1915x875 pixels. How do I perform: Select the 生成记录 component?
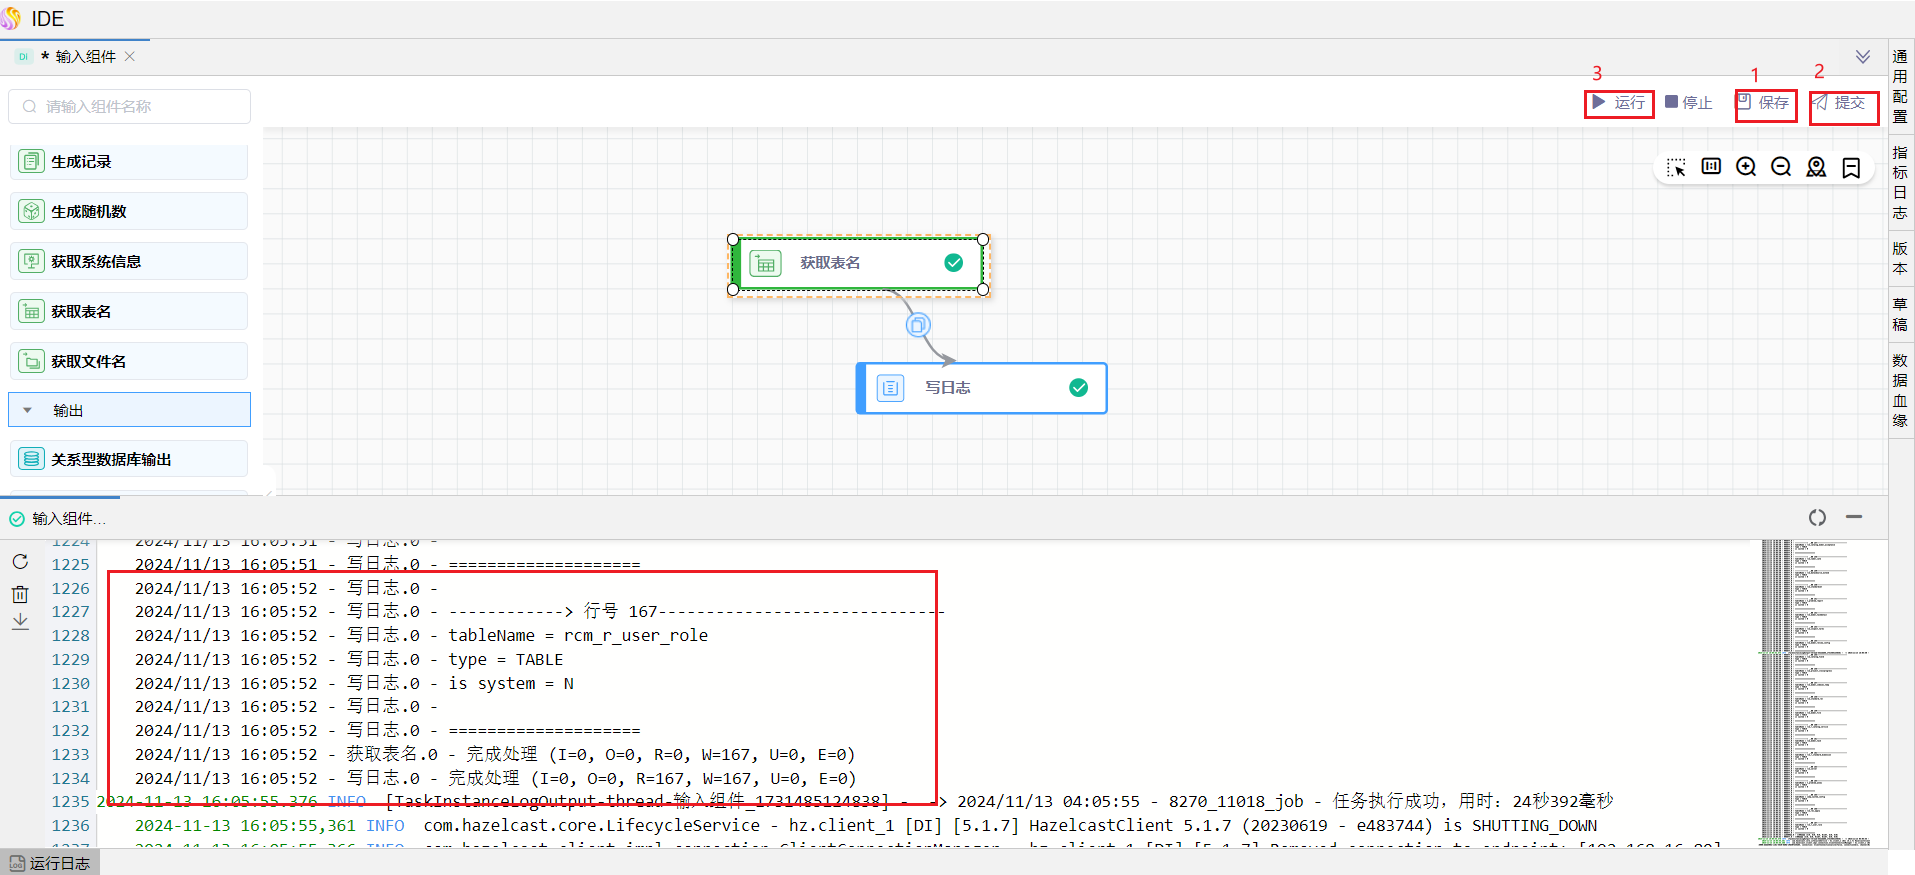(129, 162)
